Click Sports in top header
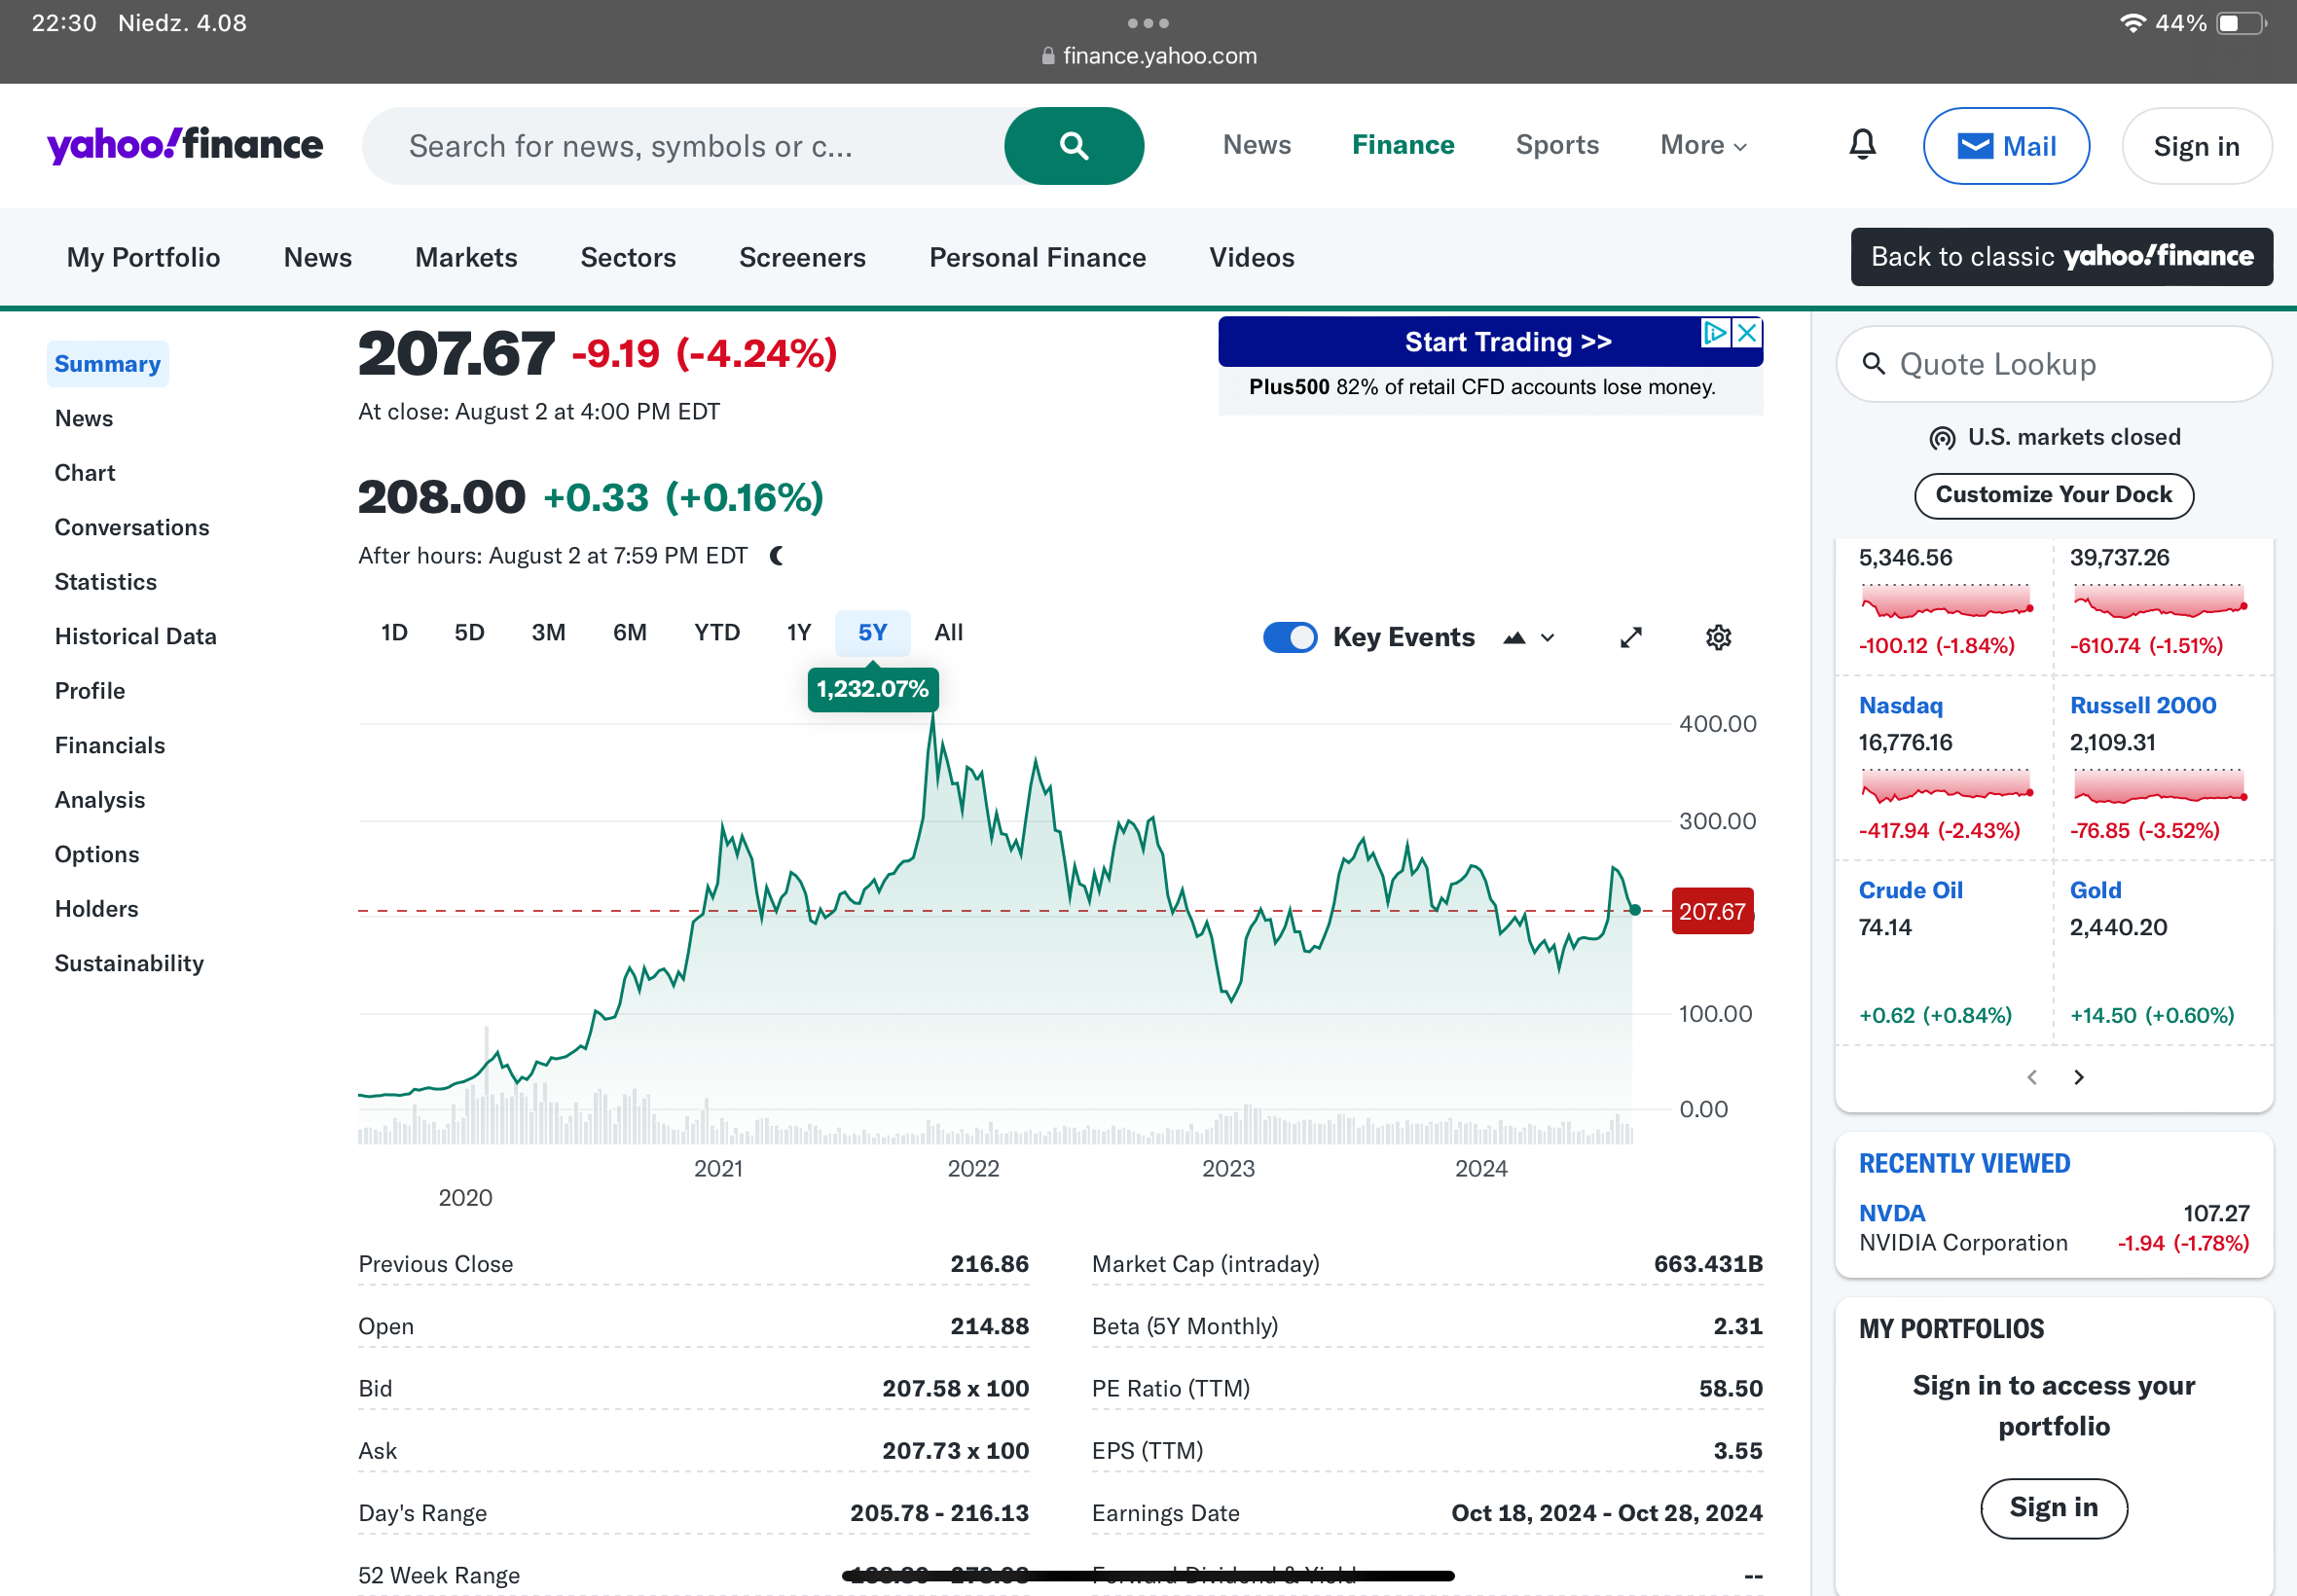The image size is (2297, 1596). point(1556,145)
